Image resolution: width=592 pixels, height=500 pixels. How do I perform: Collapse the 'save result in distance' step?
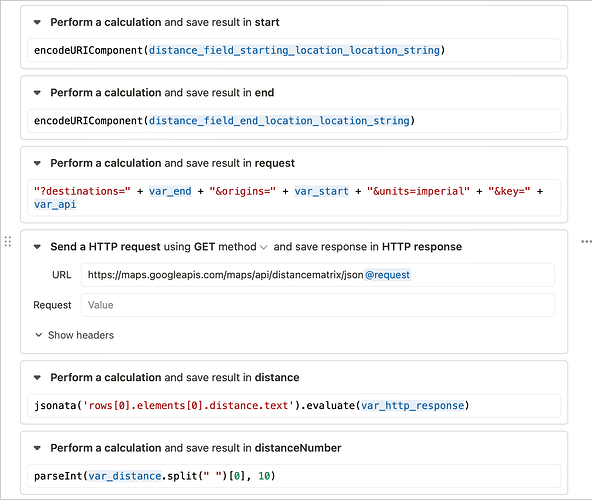pos(37,377)
